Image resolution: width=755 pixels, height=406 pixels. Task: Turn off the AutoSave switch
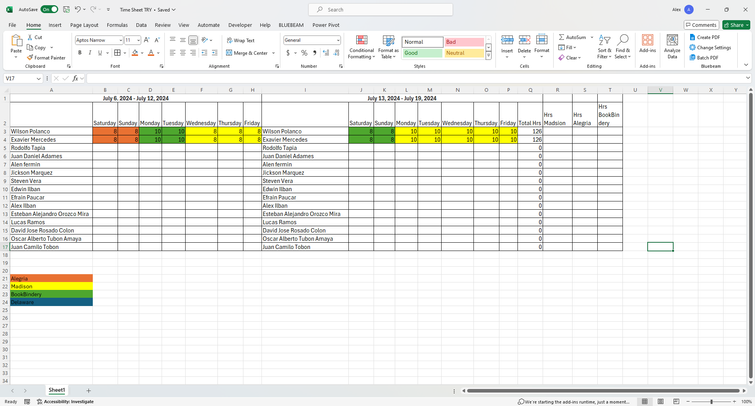[49, 9]
